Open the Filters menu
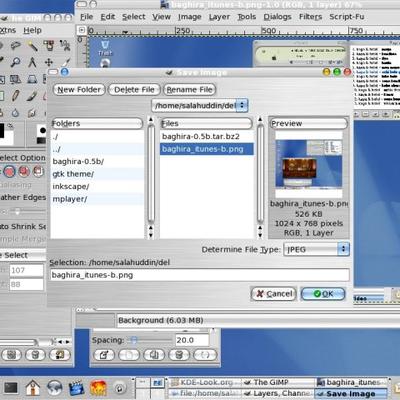This screenshot has height=400, width=400. [310, 17]
